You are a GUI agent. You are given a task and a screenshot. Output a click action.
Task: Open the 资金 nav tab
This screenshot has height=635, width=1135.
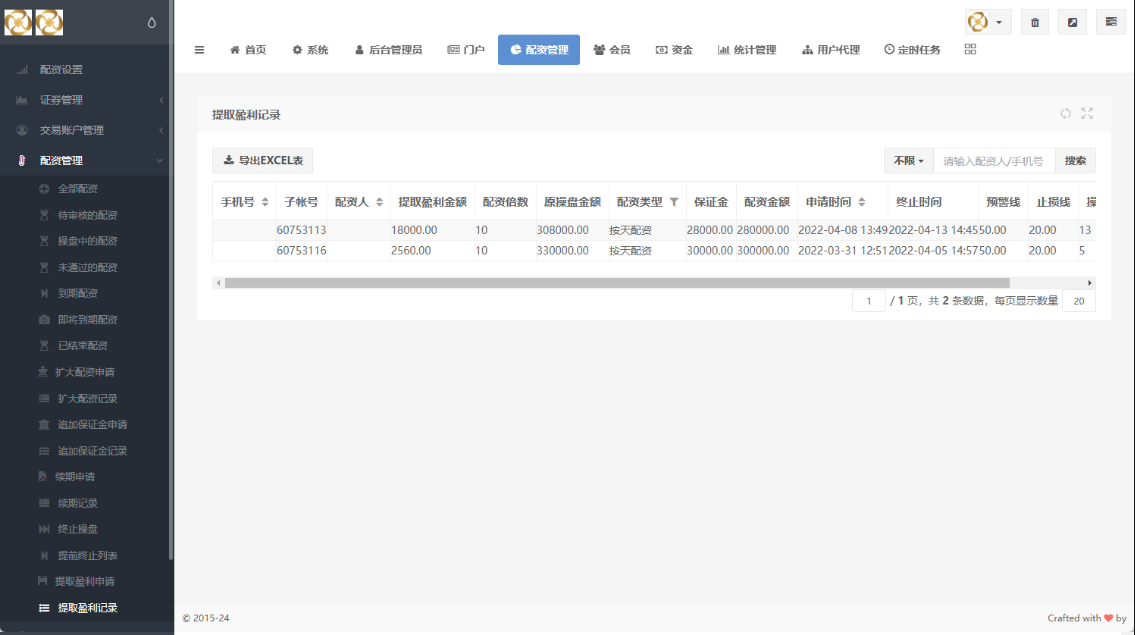675,50
